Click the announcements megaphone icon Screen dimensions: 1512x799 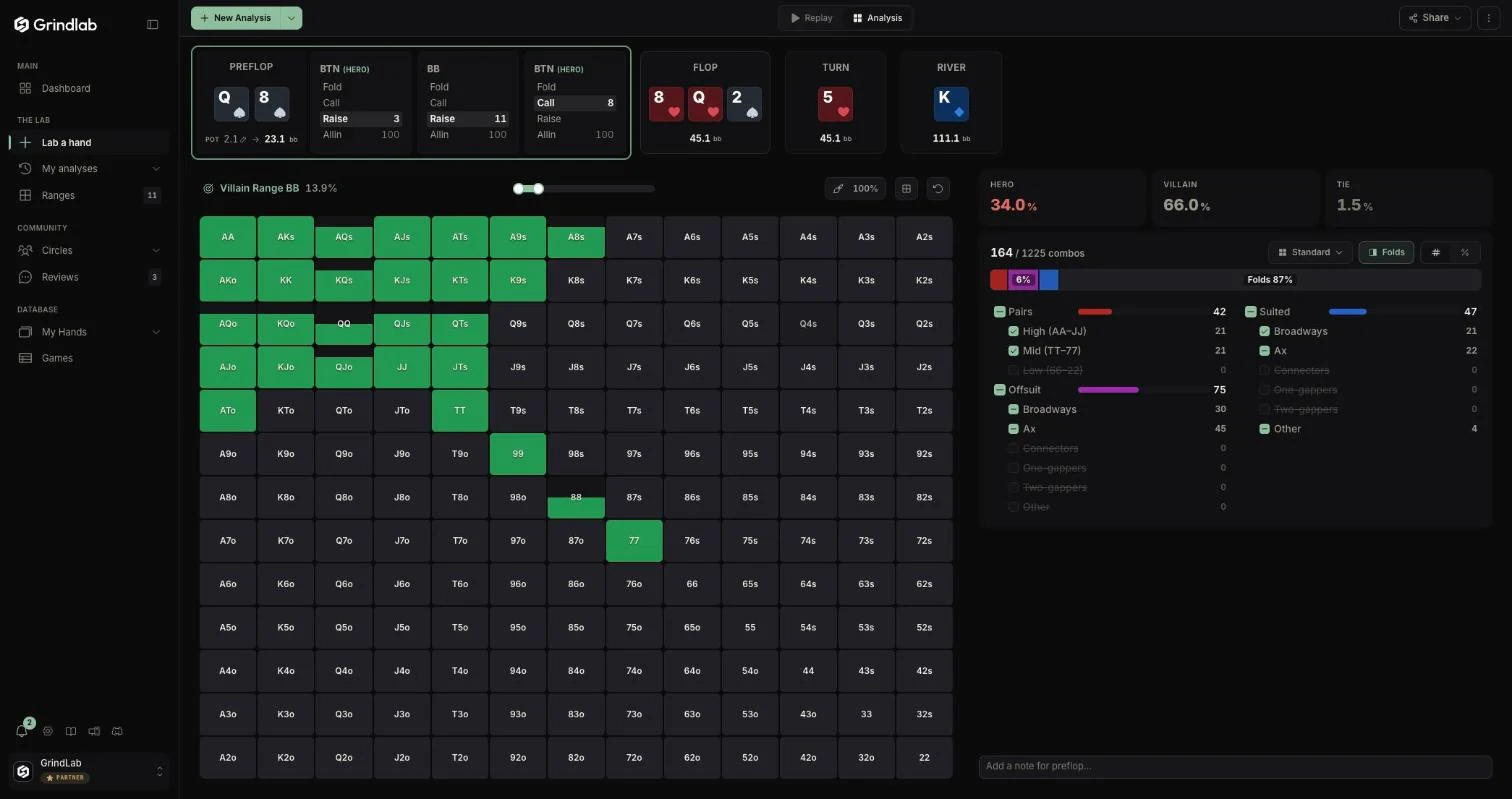tap(94, 731)
